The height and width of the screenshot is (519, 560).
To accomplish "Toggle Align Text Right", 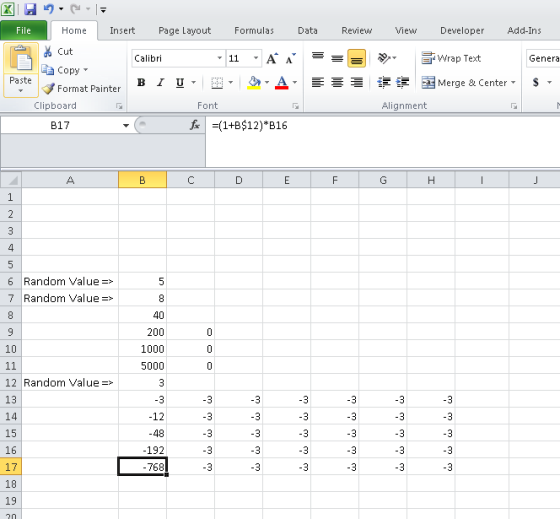I will 356,83.
